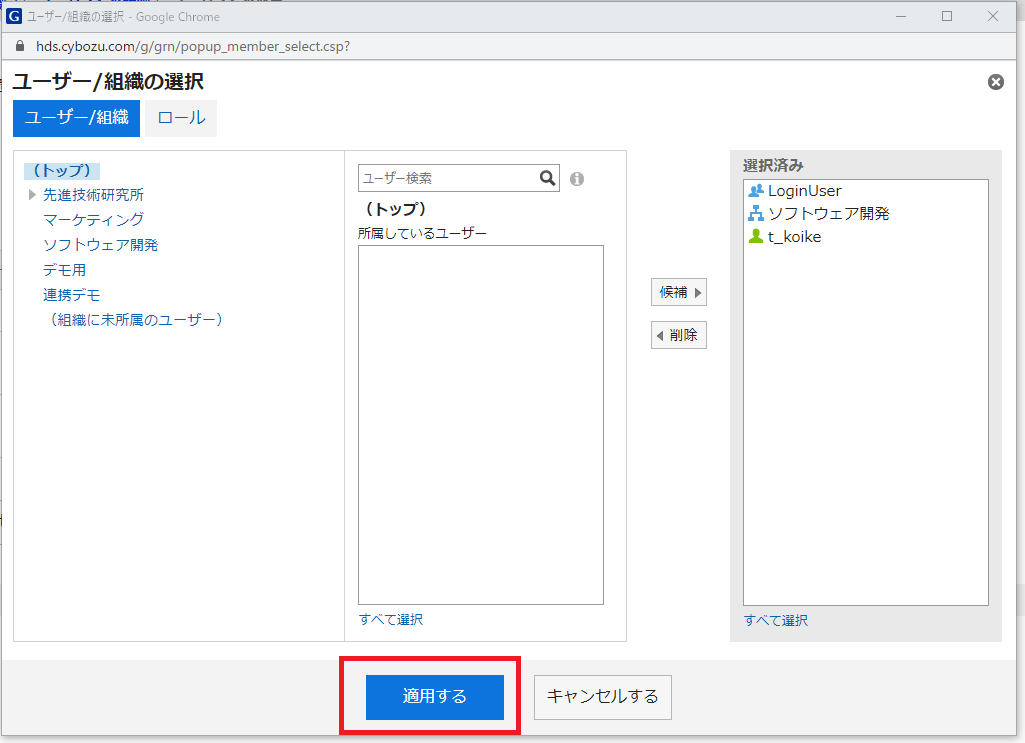
Task: Click the lock icon in address bar
Action: 19,46
